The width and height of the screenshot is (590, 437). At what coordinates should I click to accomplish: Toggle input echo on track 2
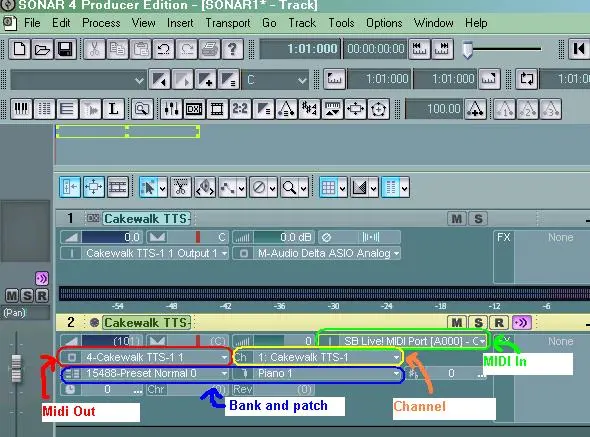point(522,323)
